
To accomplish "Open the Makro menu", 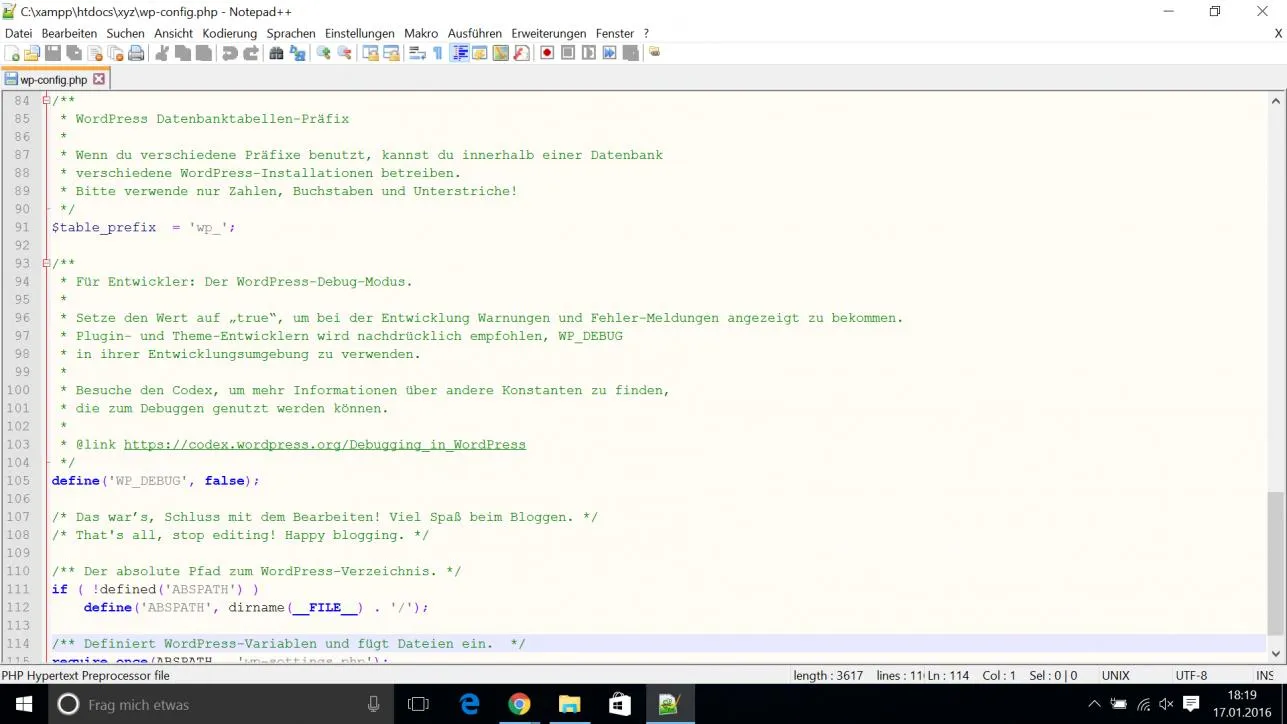I will click(421, 33).
